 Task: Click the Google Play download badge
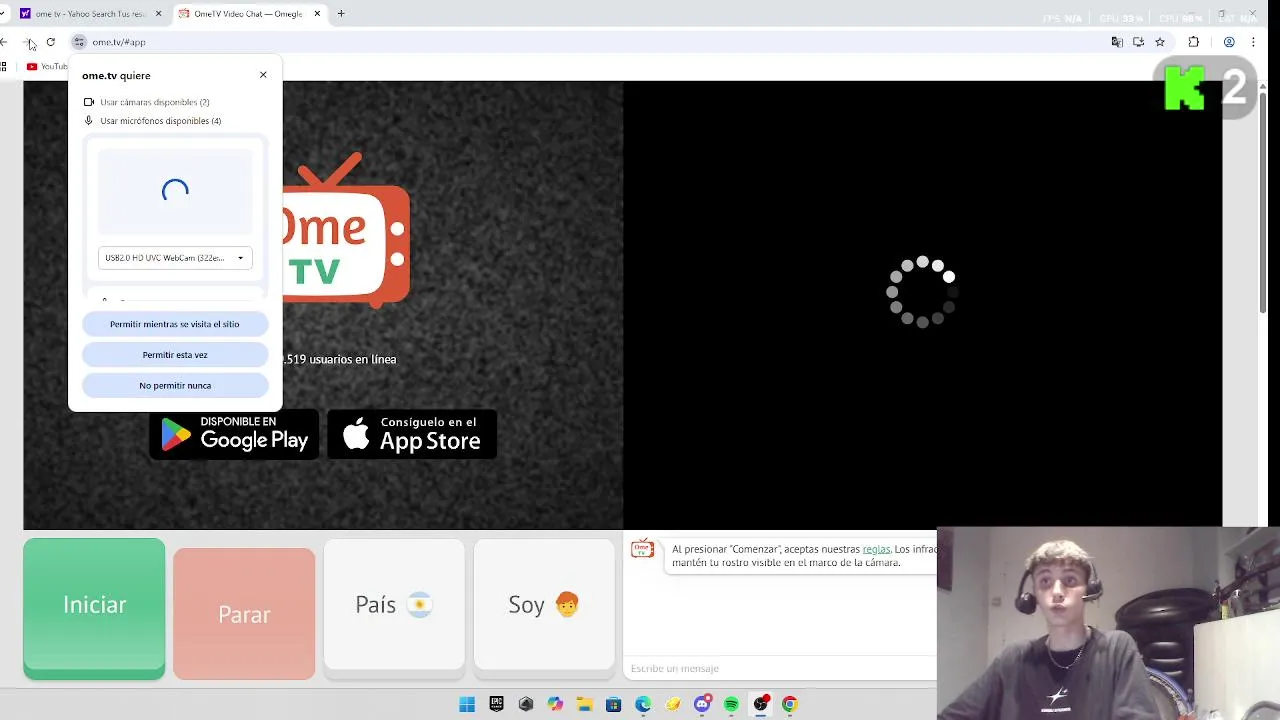[235, 434]
